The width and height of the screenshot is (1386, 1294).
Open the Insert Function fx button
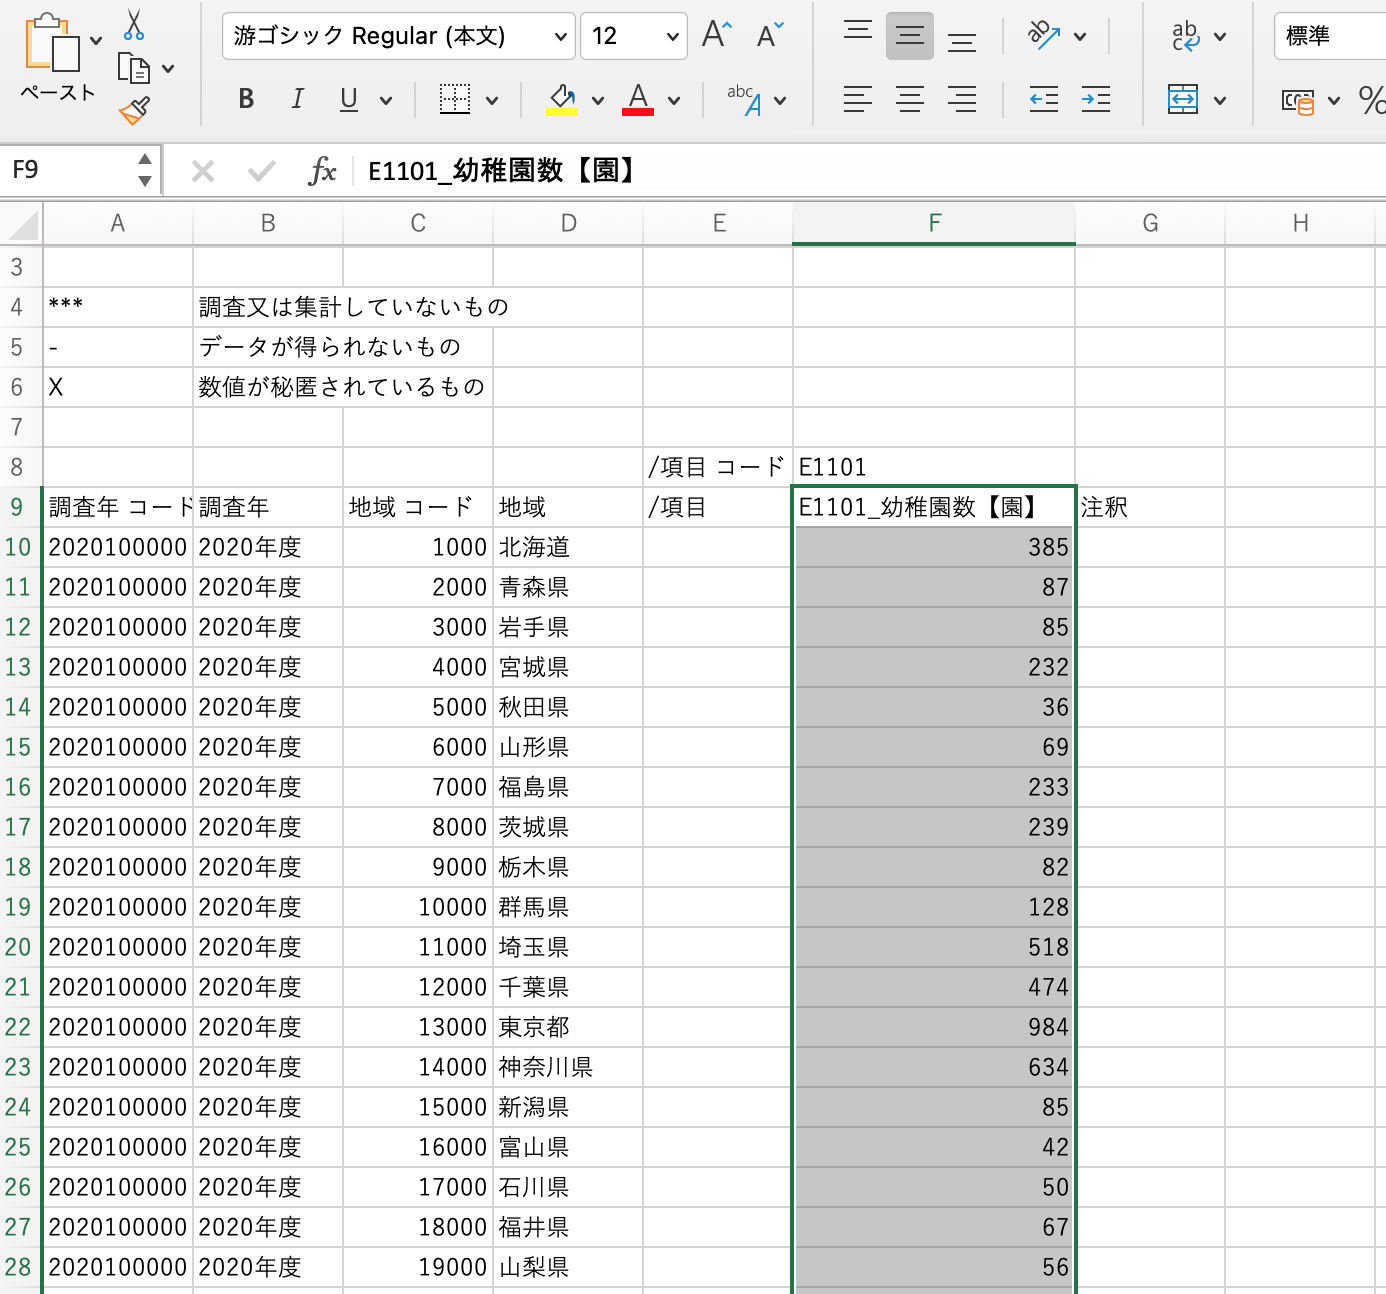[x=322, y=171]
